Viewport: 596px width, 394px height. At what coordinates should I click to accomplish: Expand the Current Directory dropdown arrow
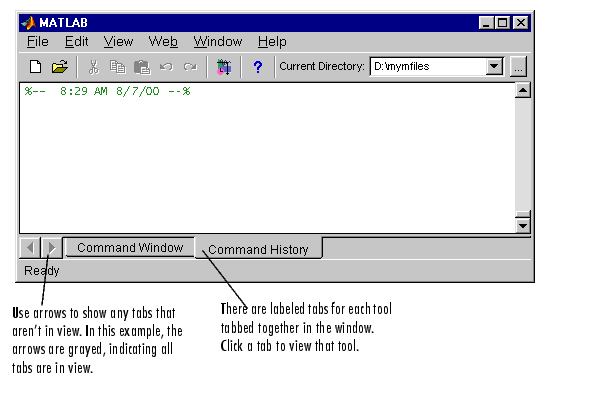(x=494, y=66)
